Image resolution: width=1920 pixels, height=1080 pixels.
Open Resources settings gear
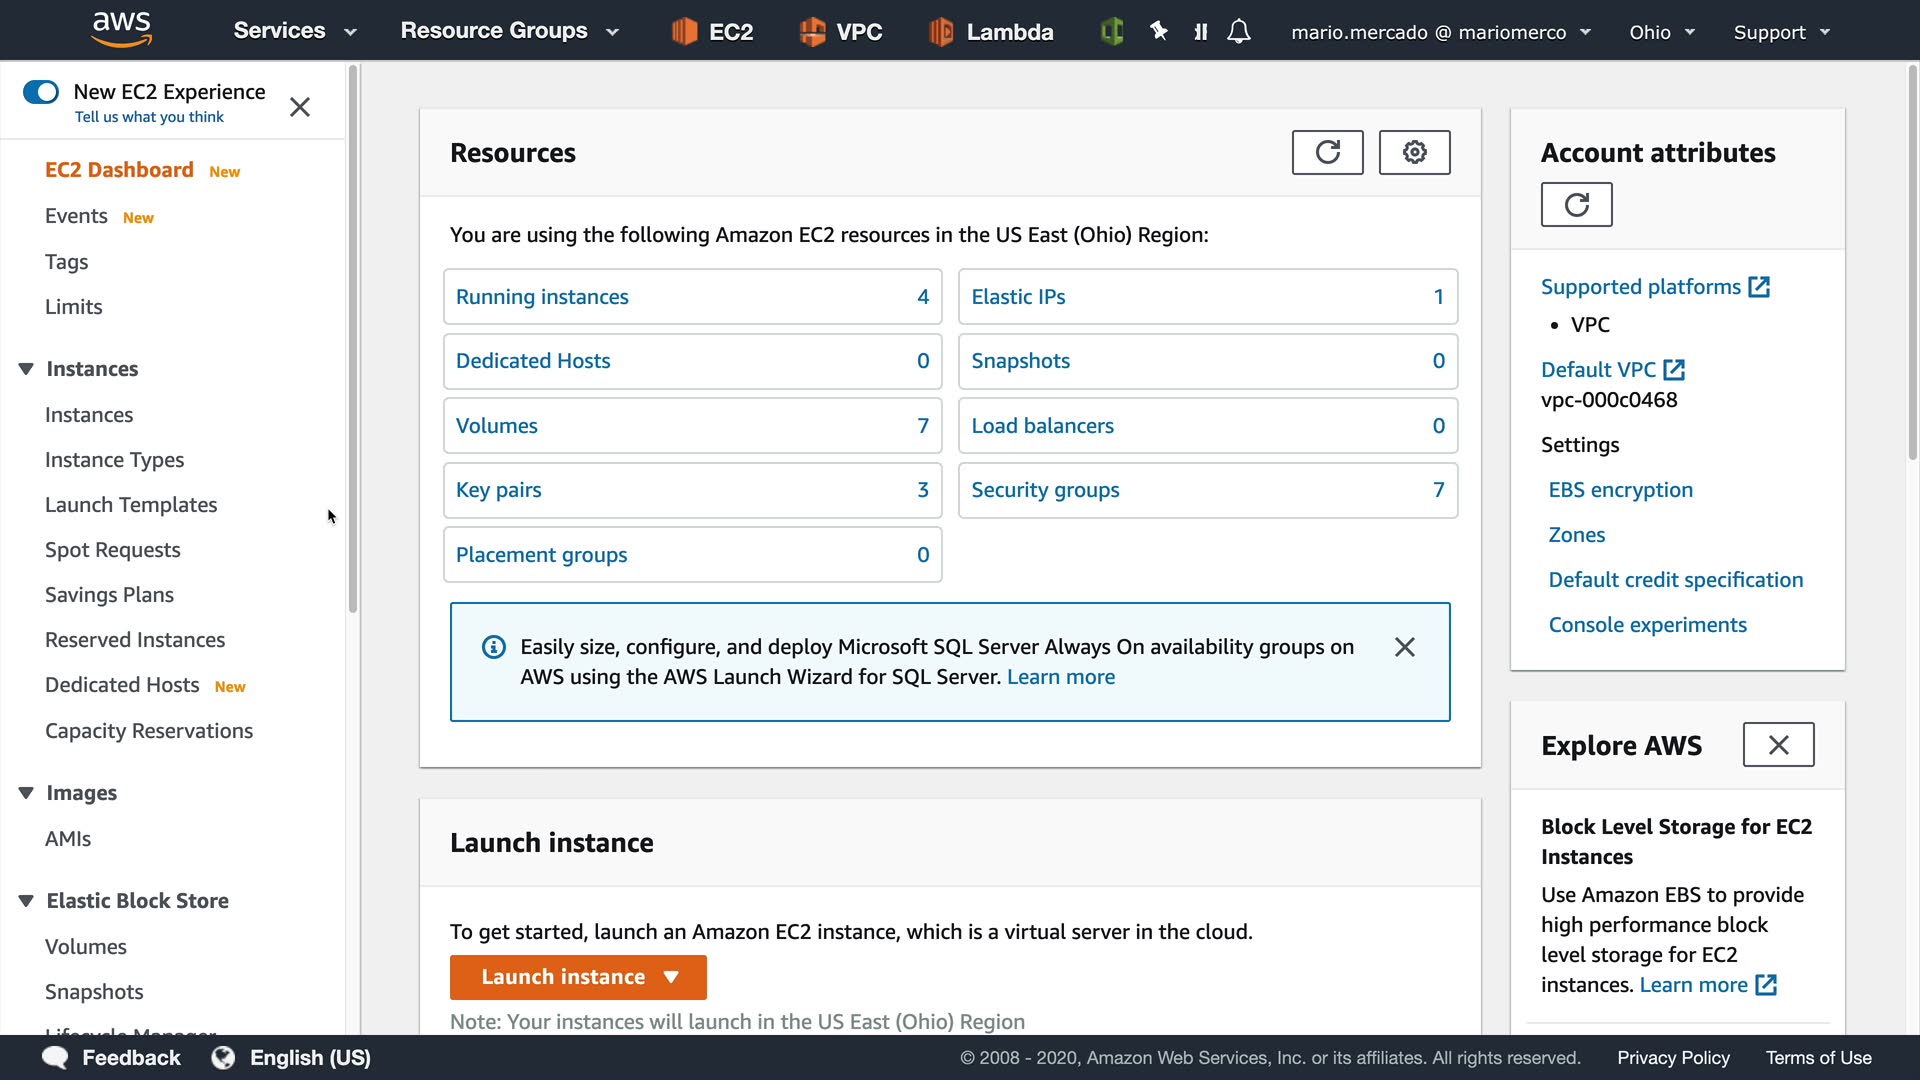pos(1414,152)
